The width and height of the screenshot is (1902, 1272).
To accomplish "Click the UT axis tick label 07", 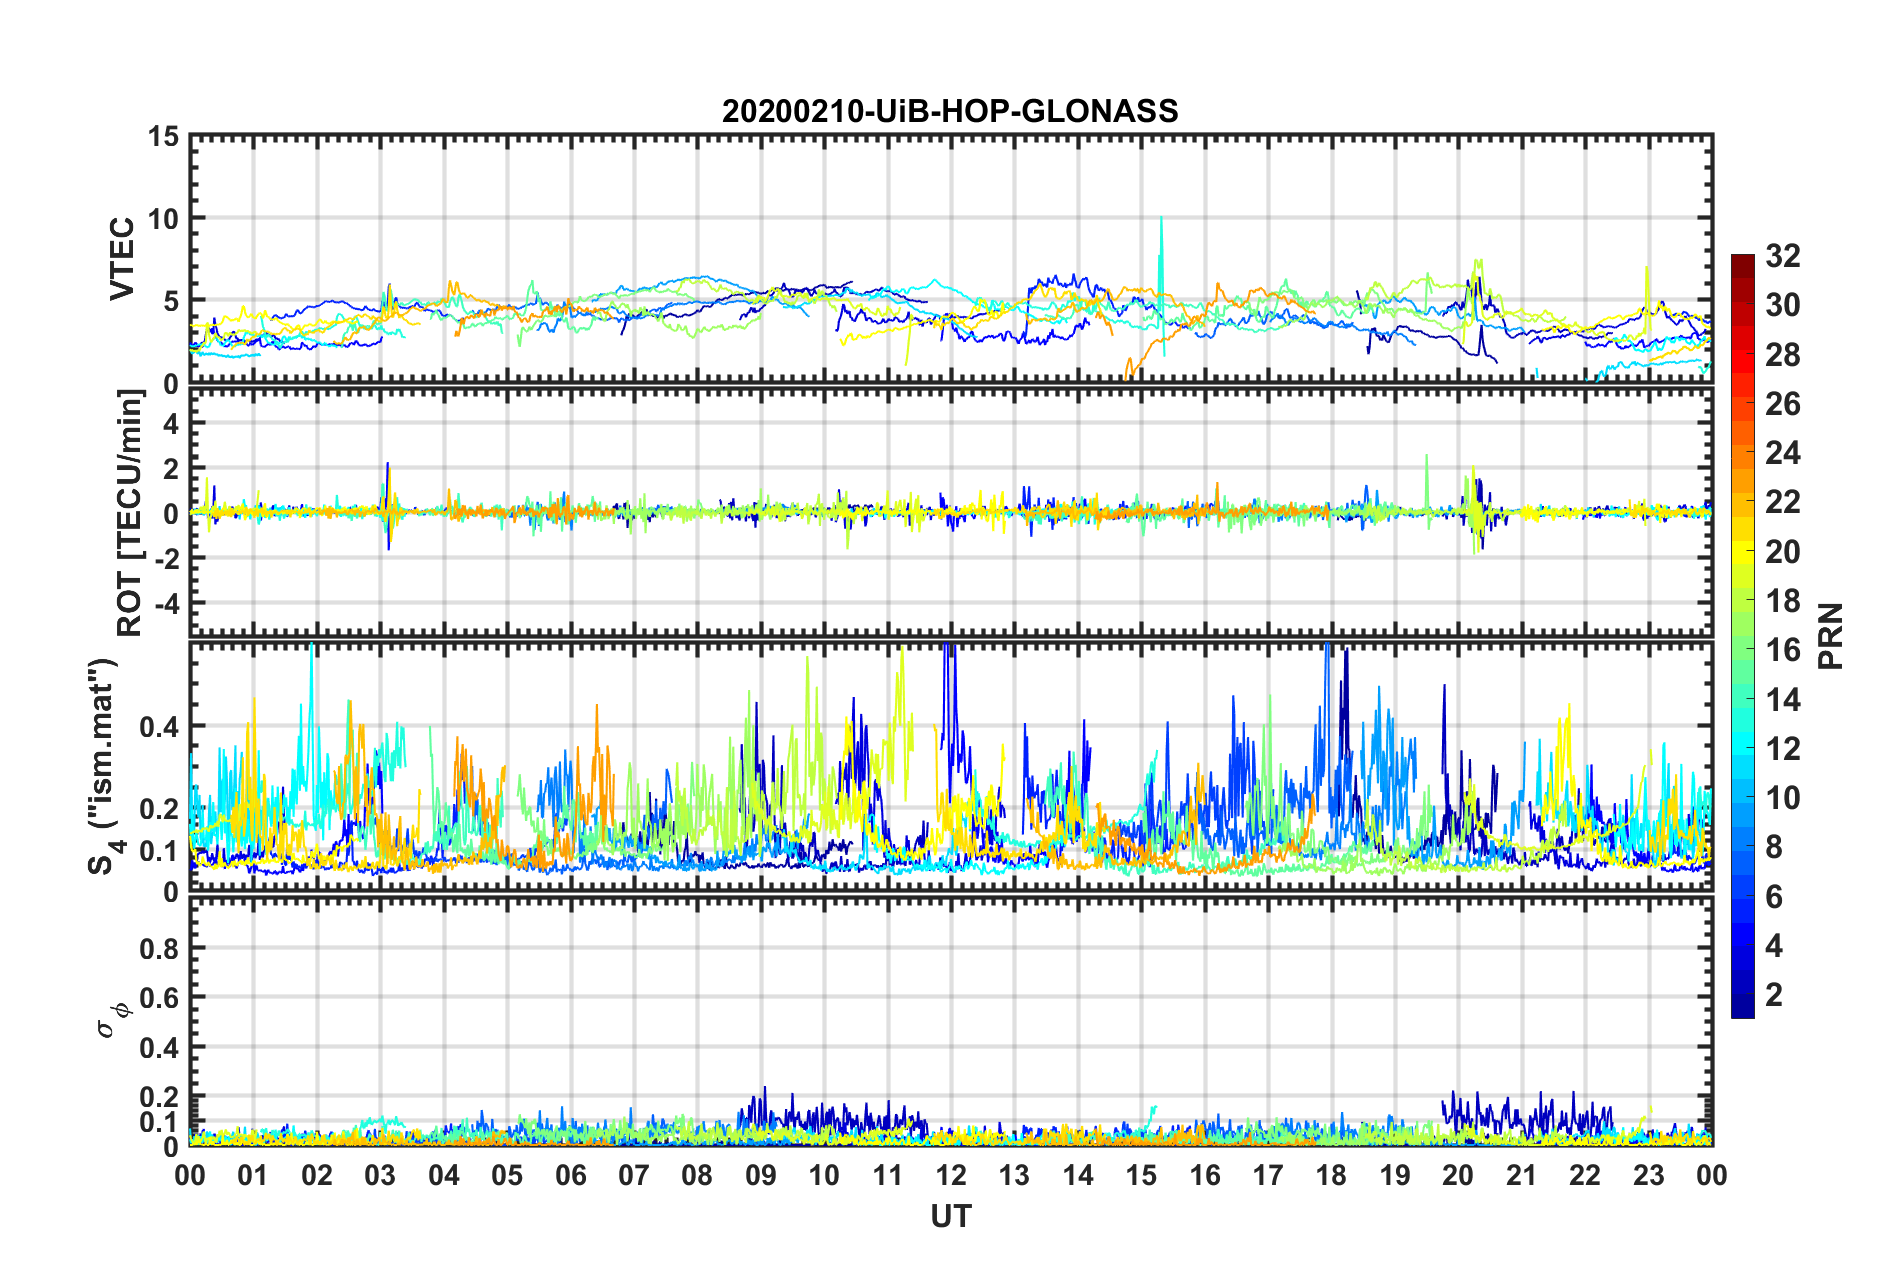I will click(634, 1175).
